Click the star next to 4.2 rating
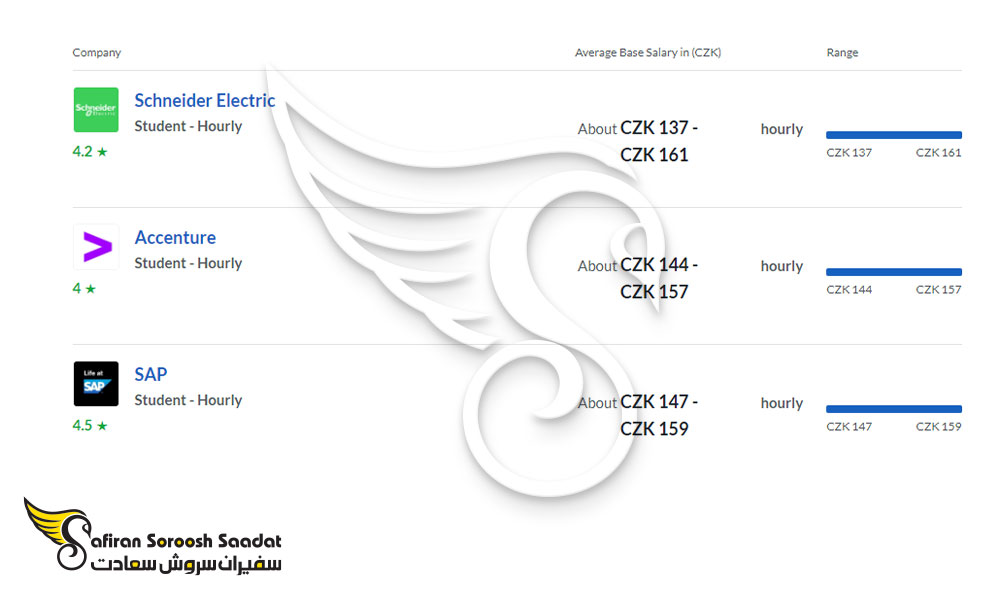1000x600 pixels. click(102, 152)
